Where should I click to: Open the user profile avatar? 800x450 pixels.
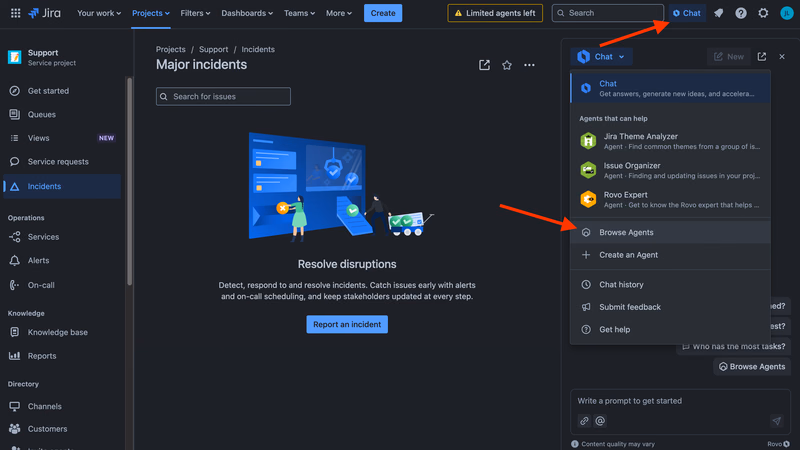[786, 13]
